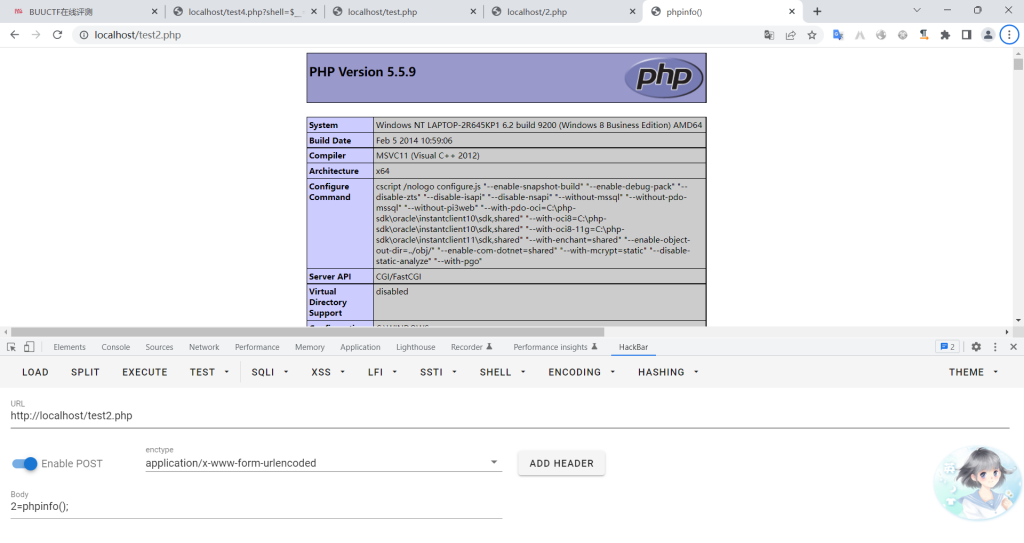Toggle the device toolbar icon in DevTools
Viewport: 1024px width, 543px height.
(x=29, y=347)
